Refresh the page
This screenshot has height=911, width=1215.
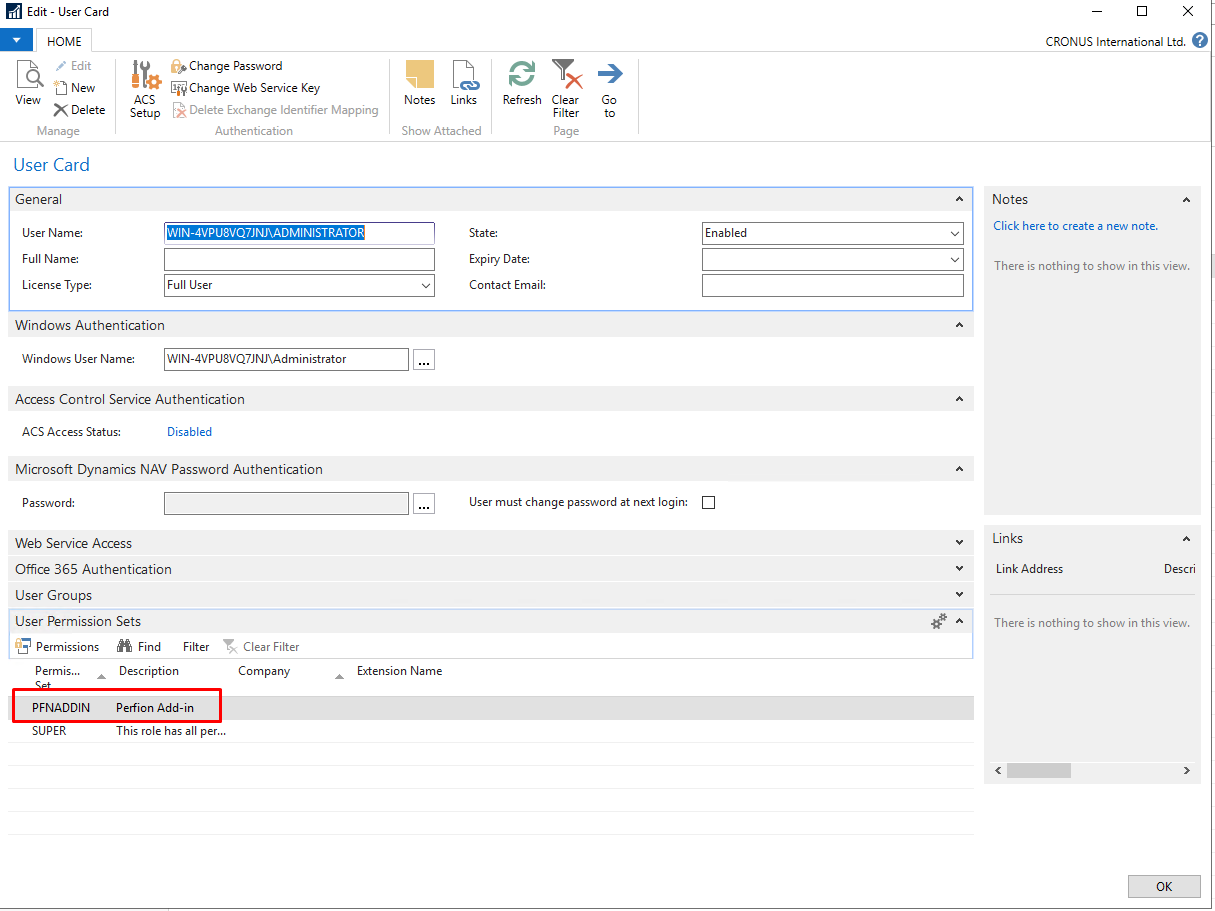click(x=522, y=84)
